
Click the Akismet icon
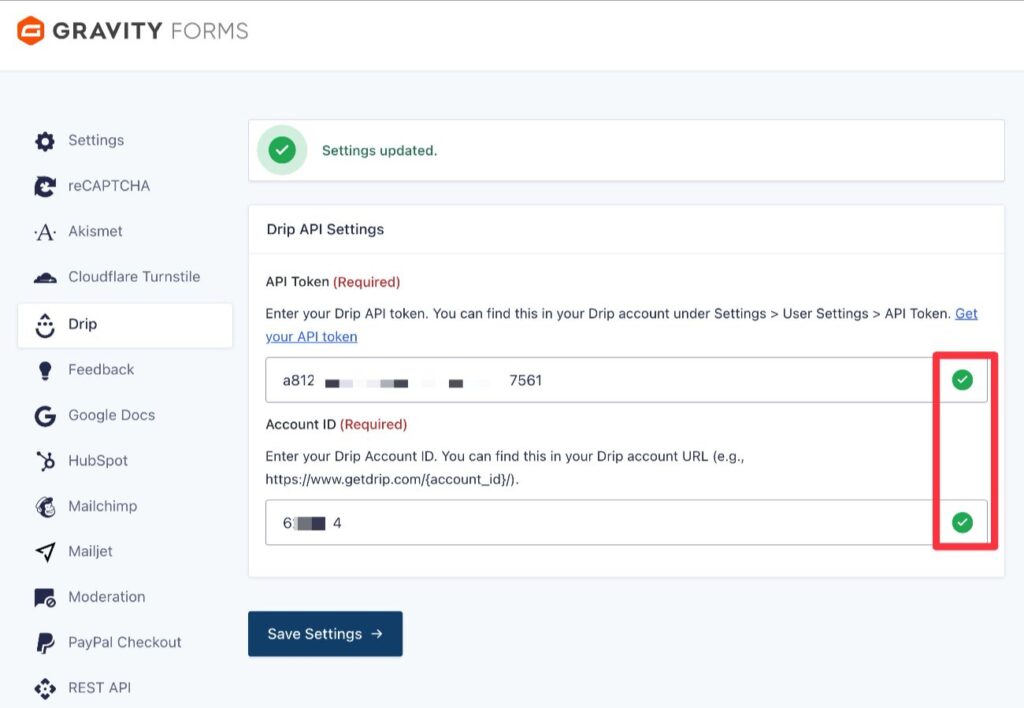(x=45, y=232)
